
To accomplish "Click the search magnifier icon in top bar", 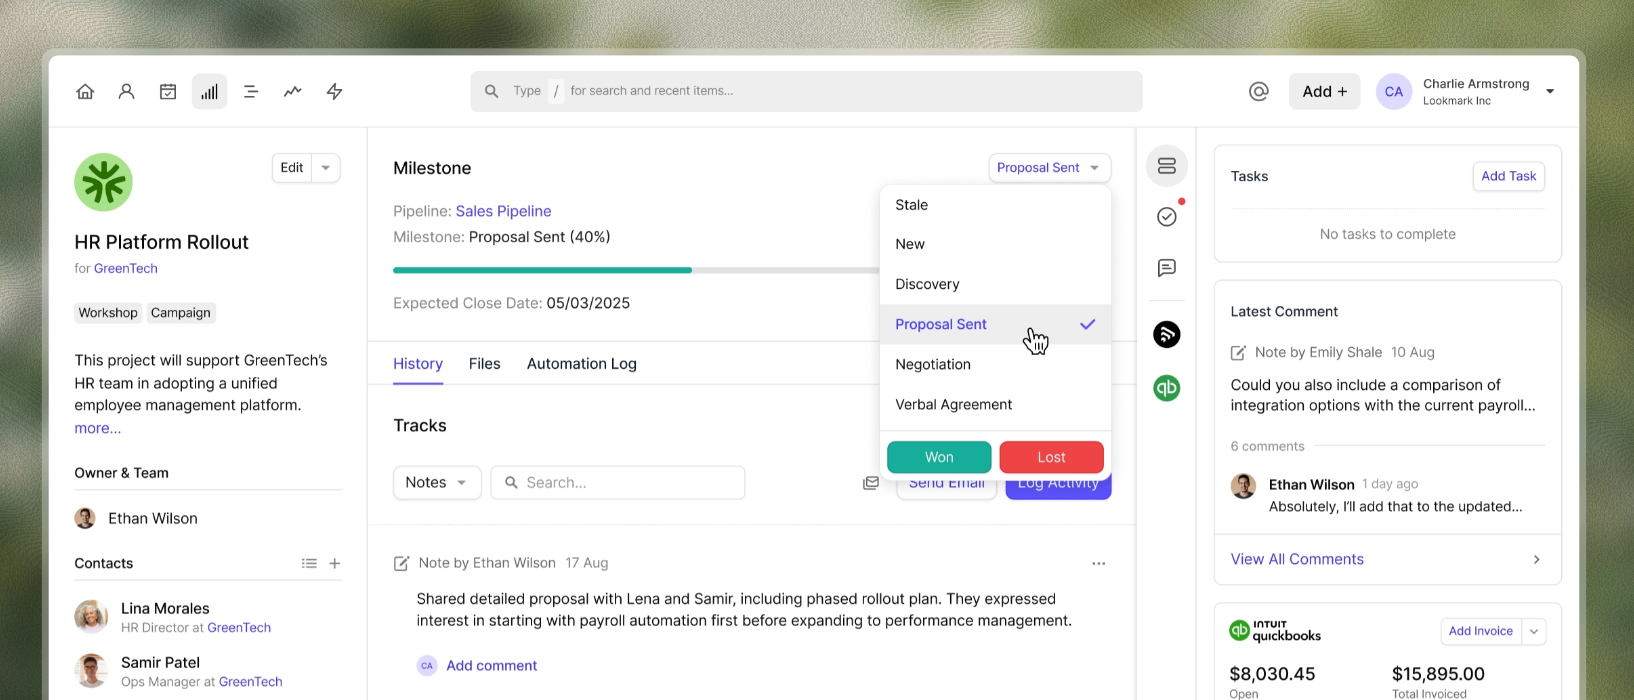I will [x=491, y=91].
